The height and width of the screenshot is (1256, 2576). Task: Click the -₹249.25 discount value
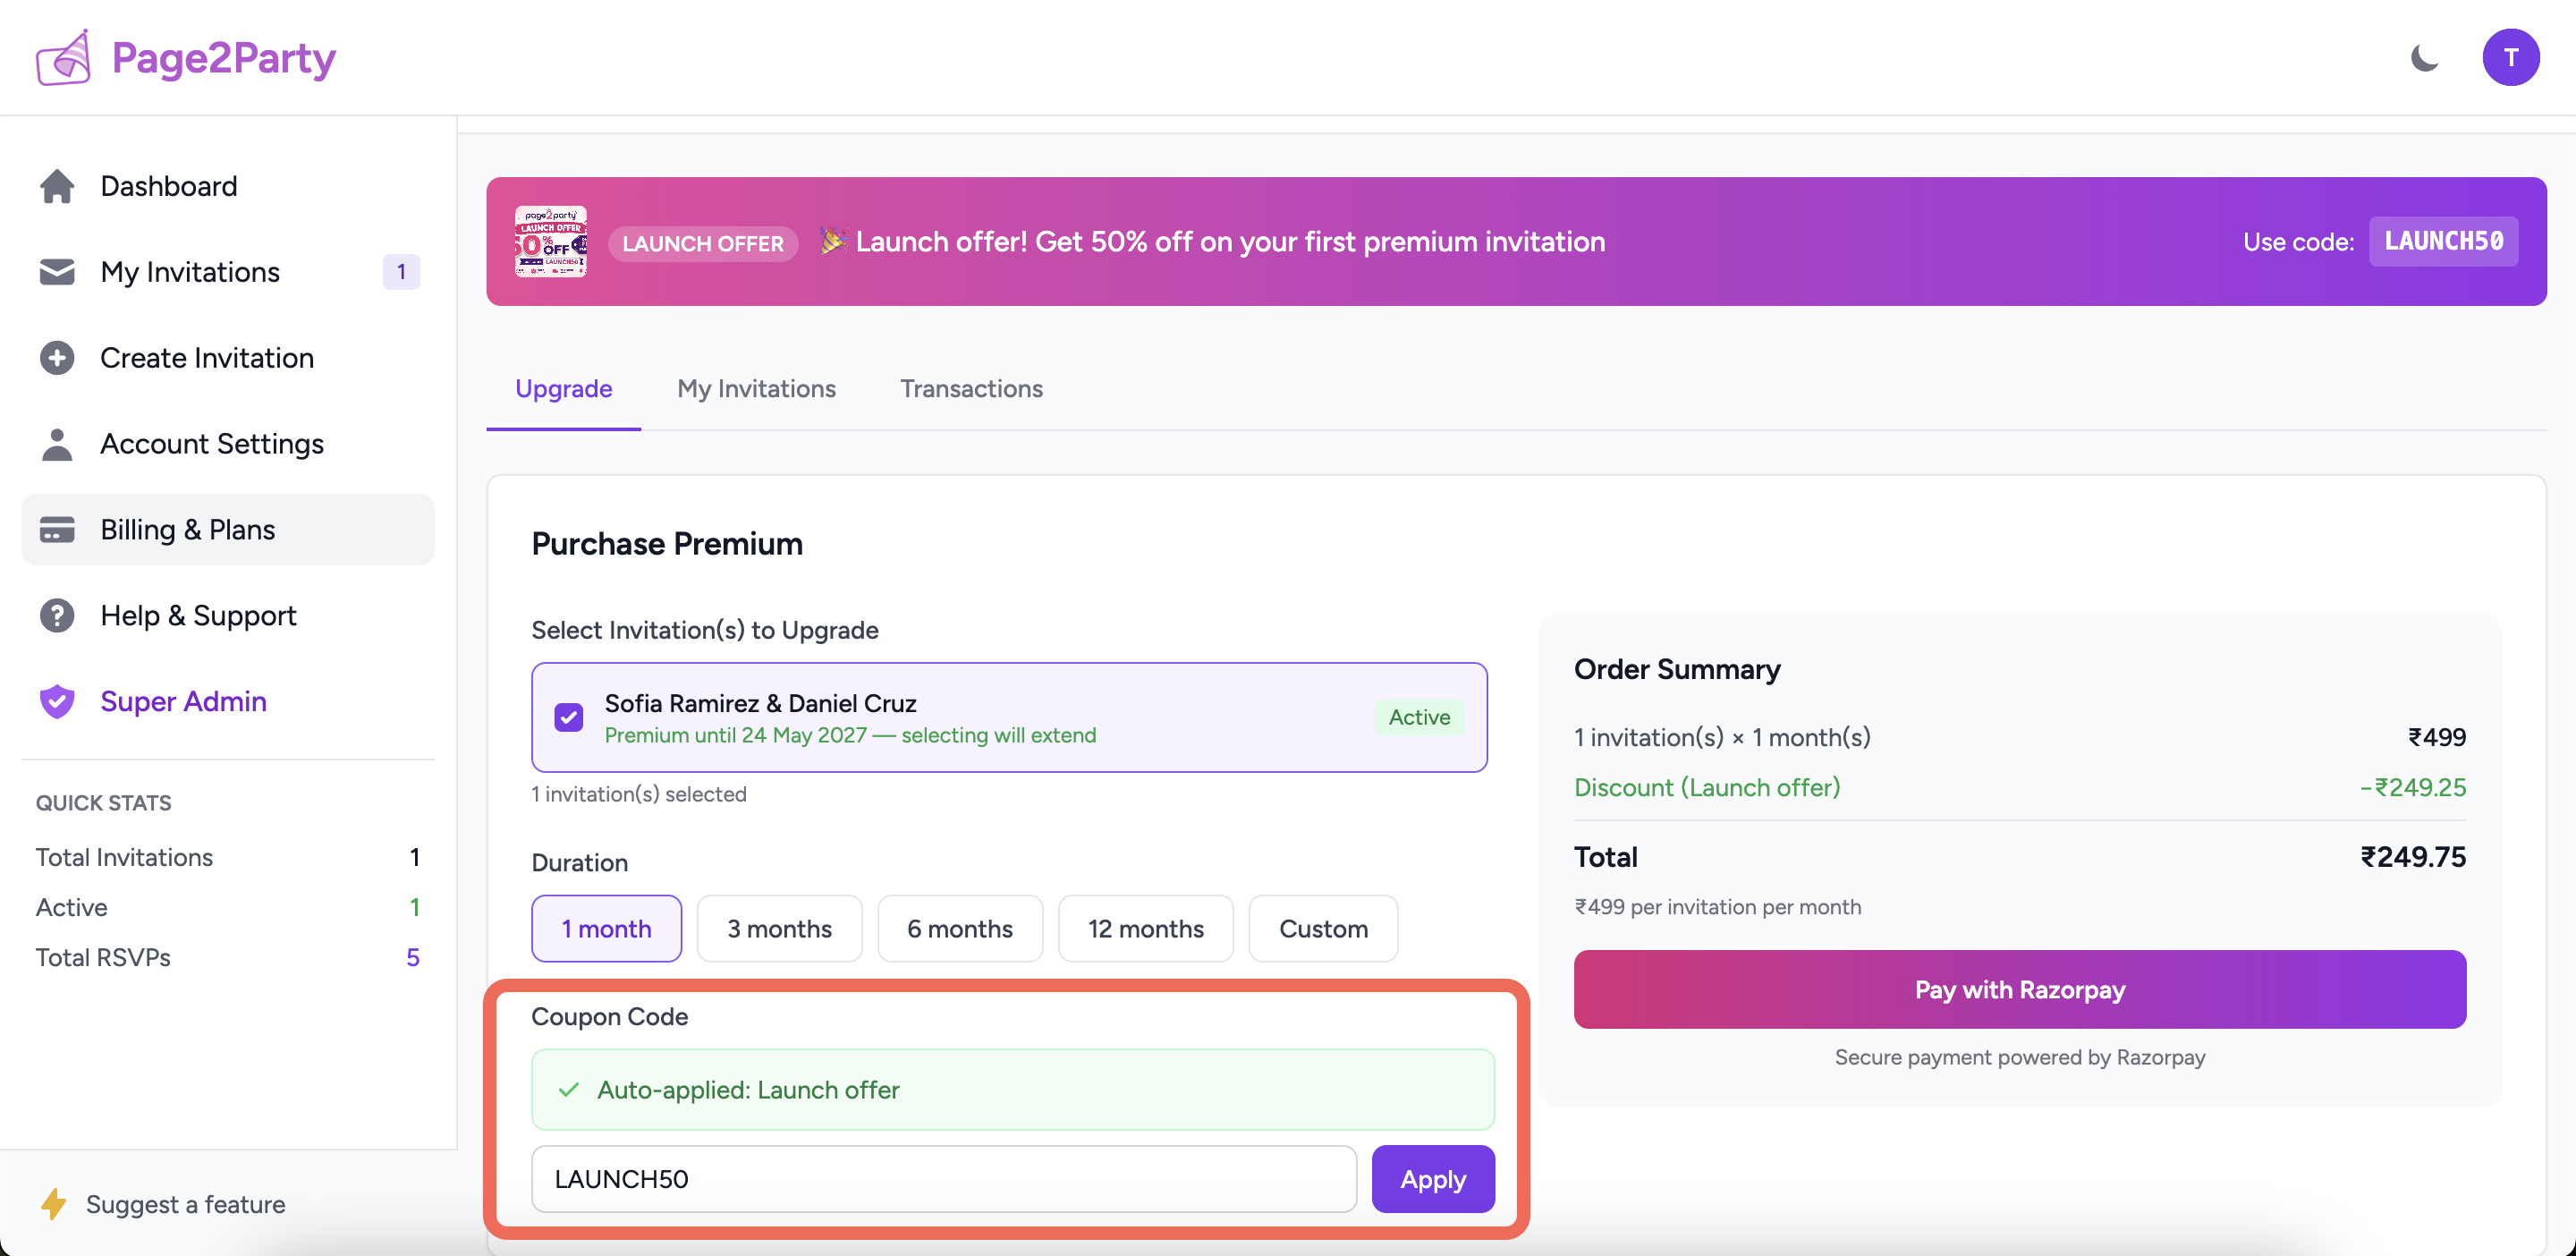pyautogui.click(x=2413, y=788)
